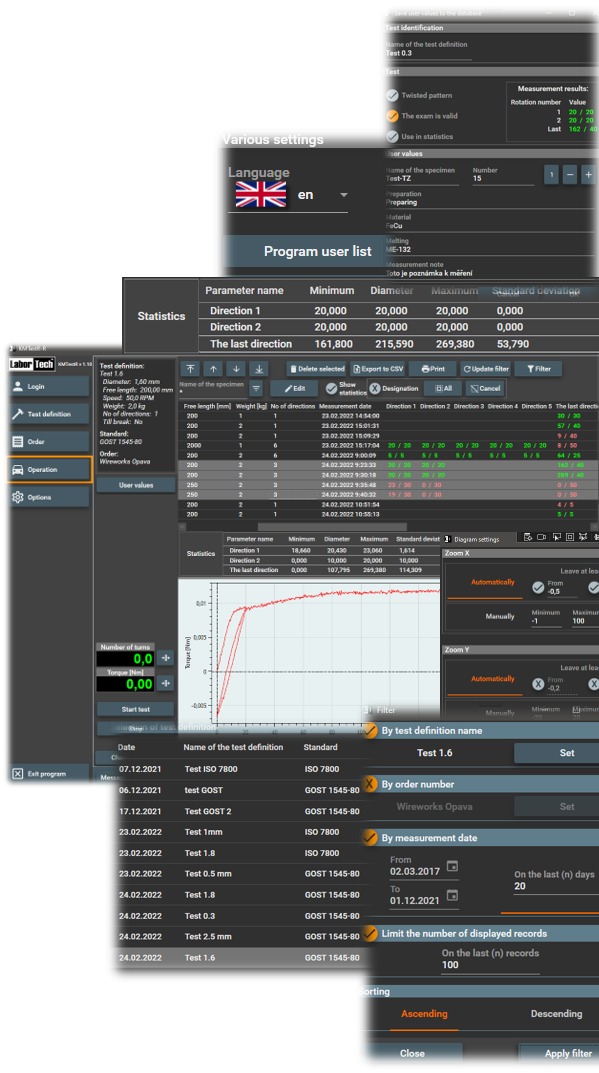Click Apply filter button
This screenshot has height=1073, width=599.
(559, 1054)
